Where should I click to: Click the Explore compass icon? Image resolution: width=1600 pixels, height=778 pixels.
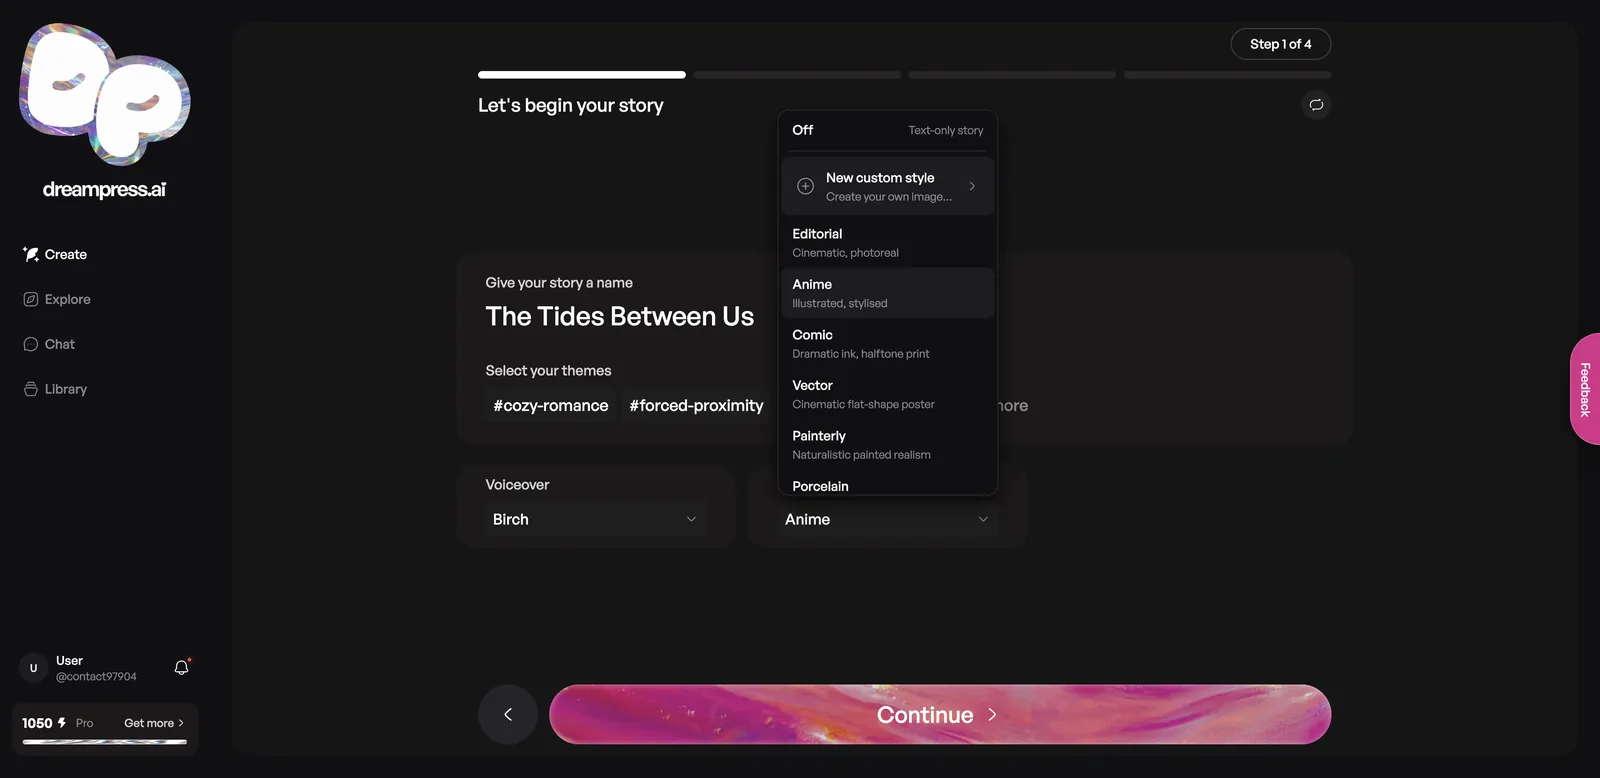pos(31,300)
